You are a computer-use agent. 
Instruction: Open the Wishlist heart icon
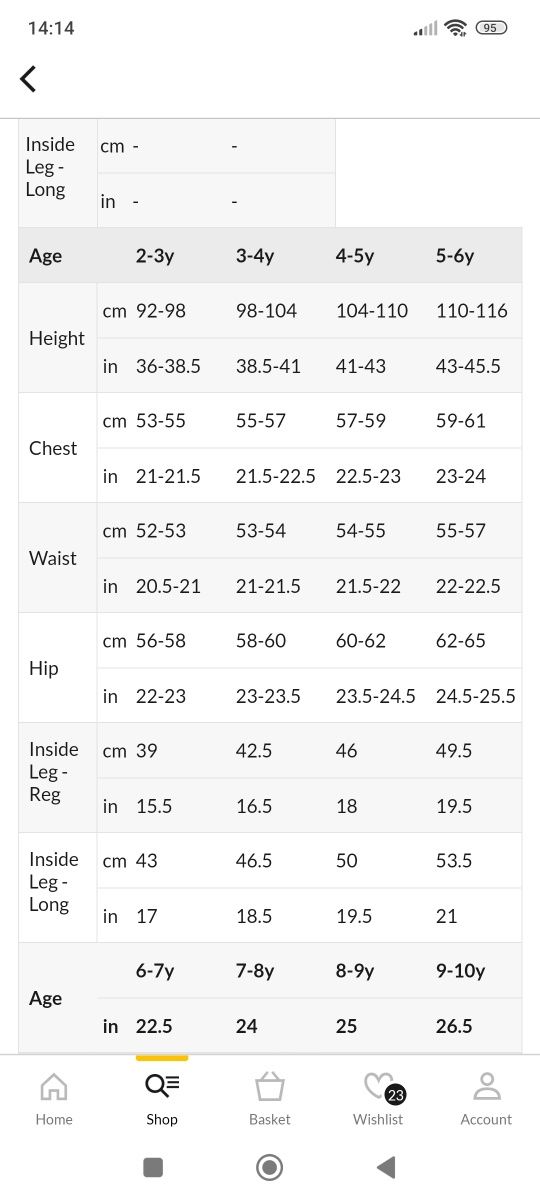click(x=378, y=1086)
